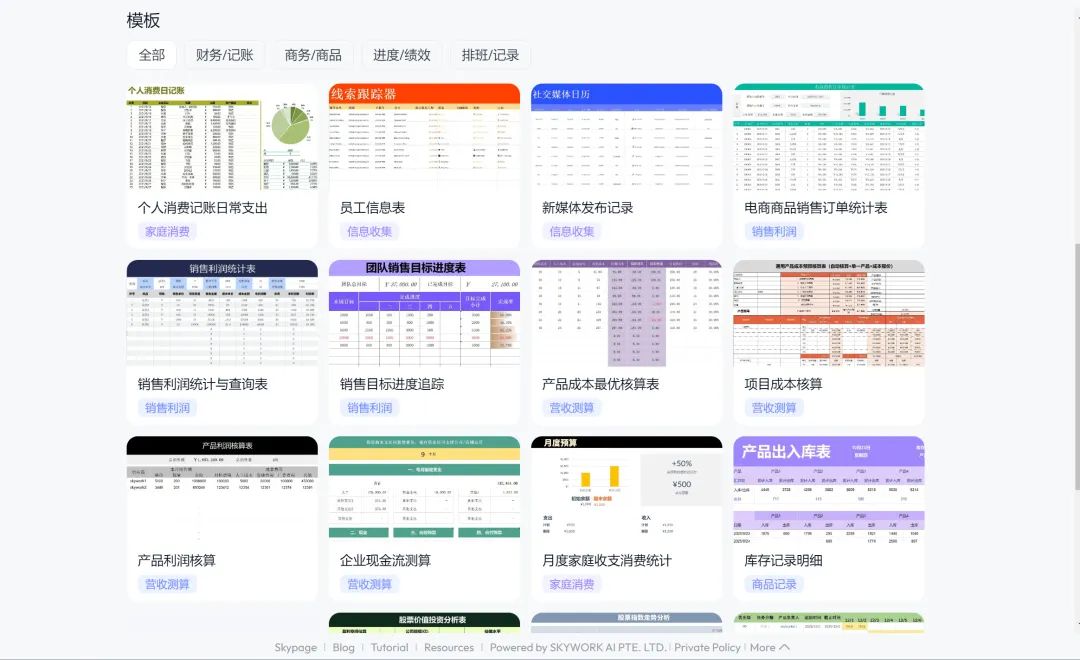Open the Skypage footer link
This screenshot has width=1080, height=660.
pyautogui.click(x=295, y=647)
